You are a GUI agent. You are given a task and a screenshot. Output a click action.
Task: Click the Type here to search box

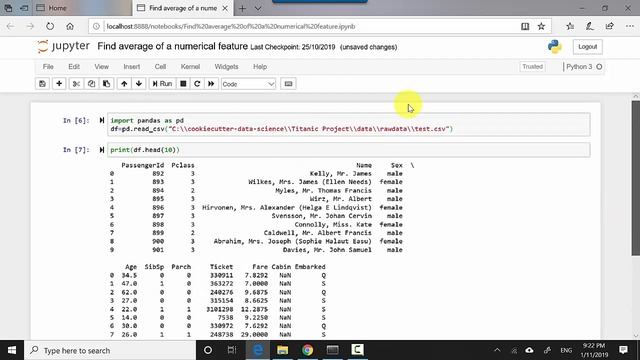(110, 350)
